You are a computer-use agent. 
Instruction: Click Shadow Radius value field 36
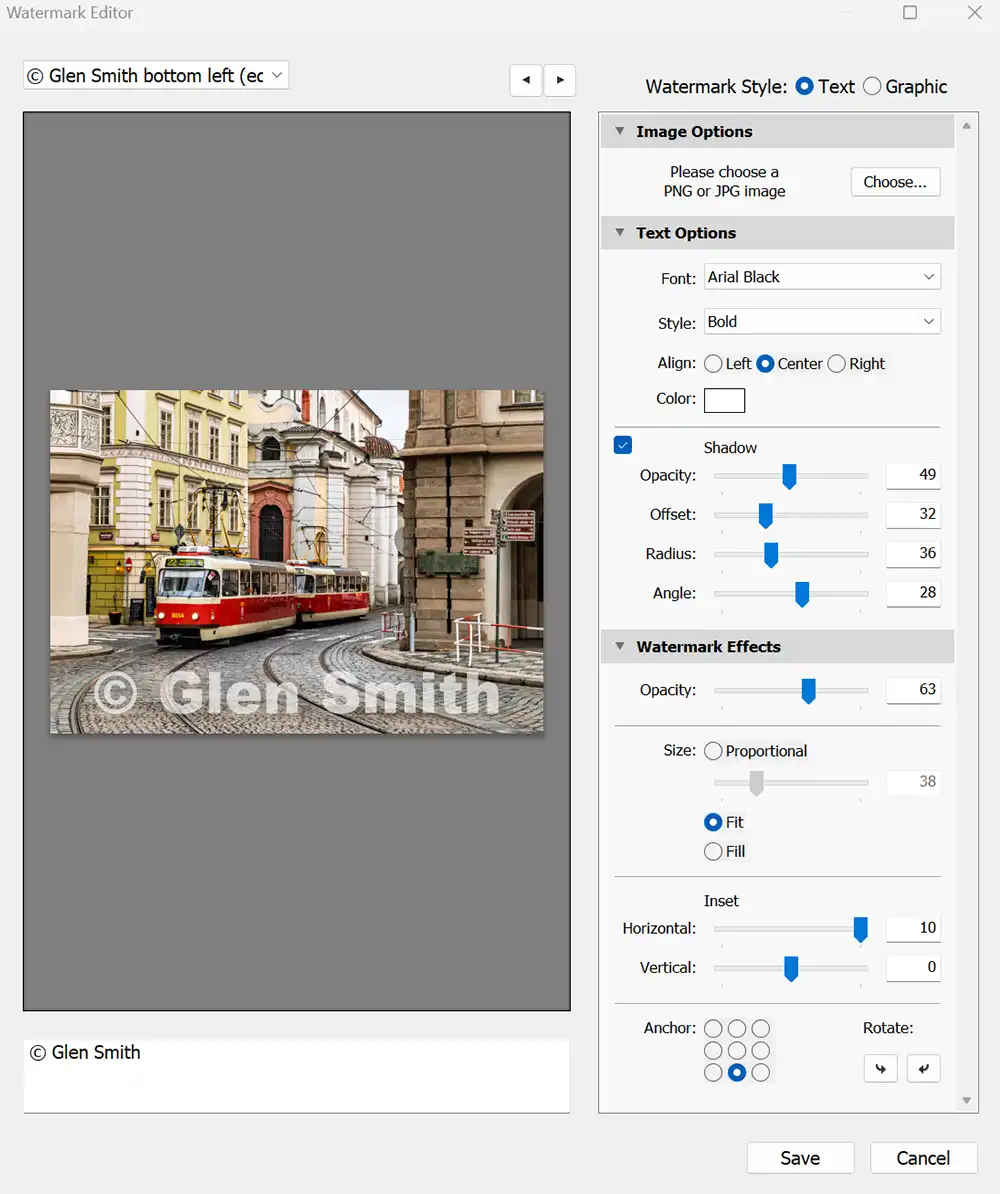(x=913, y=553)
